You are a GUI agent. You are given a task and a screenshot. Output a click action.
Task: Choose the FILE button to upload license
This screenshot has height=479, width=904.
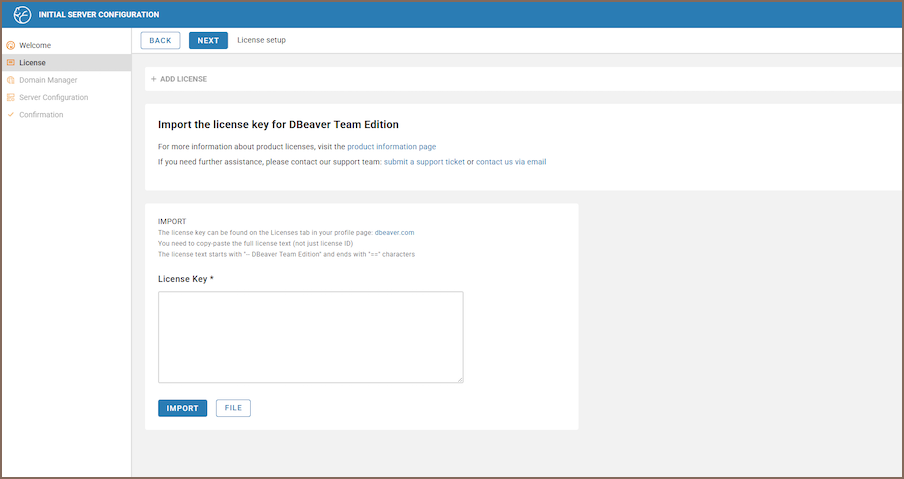click(x=233, y=408)
